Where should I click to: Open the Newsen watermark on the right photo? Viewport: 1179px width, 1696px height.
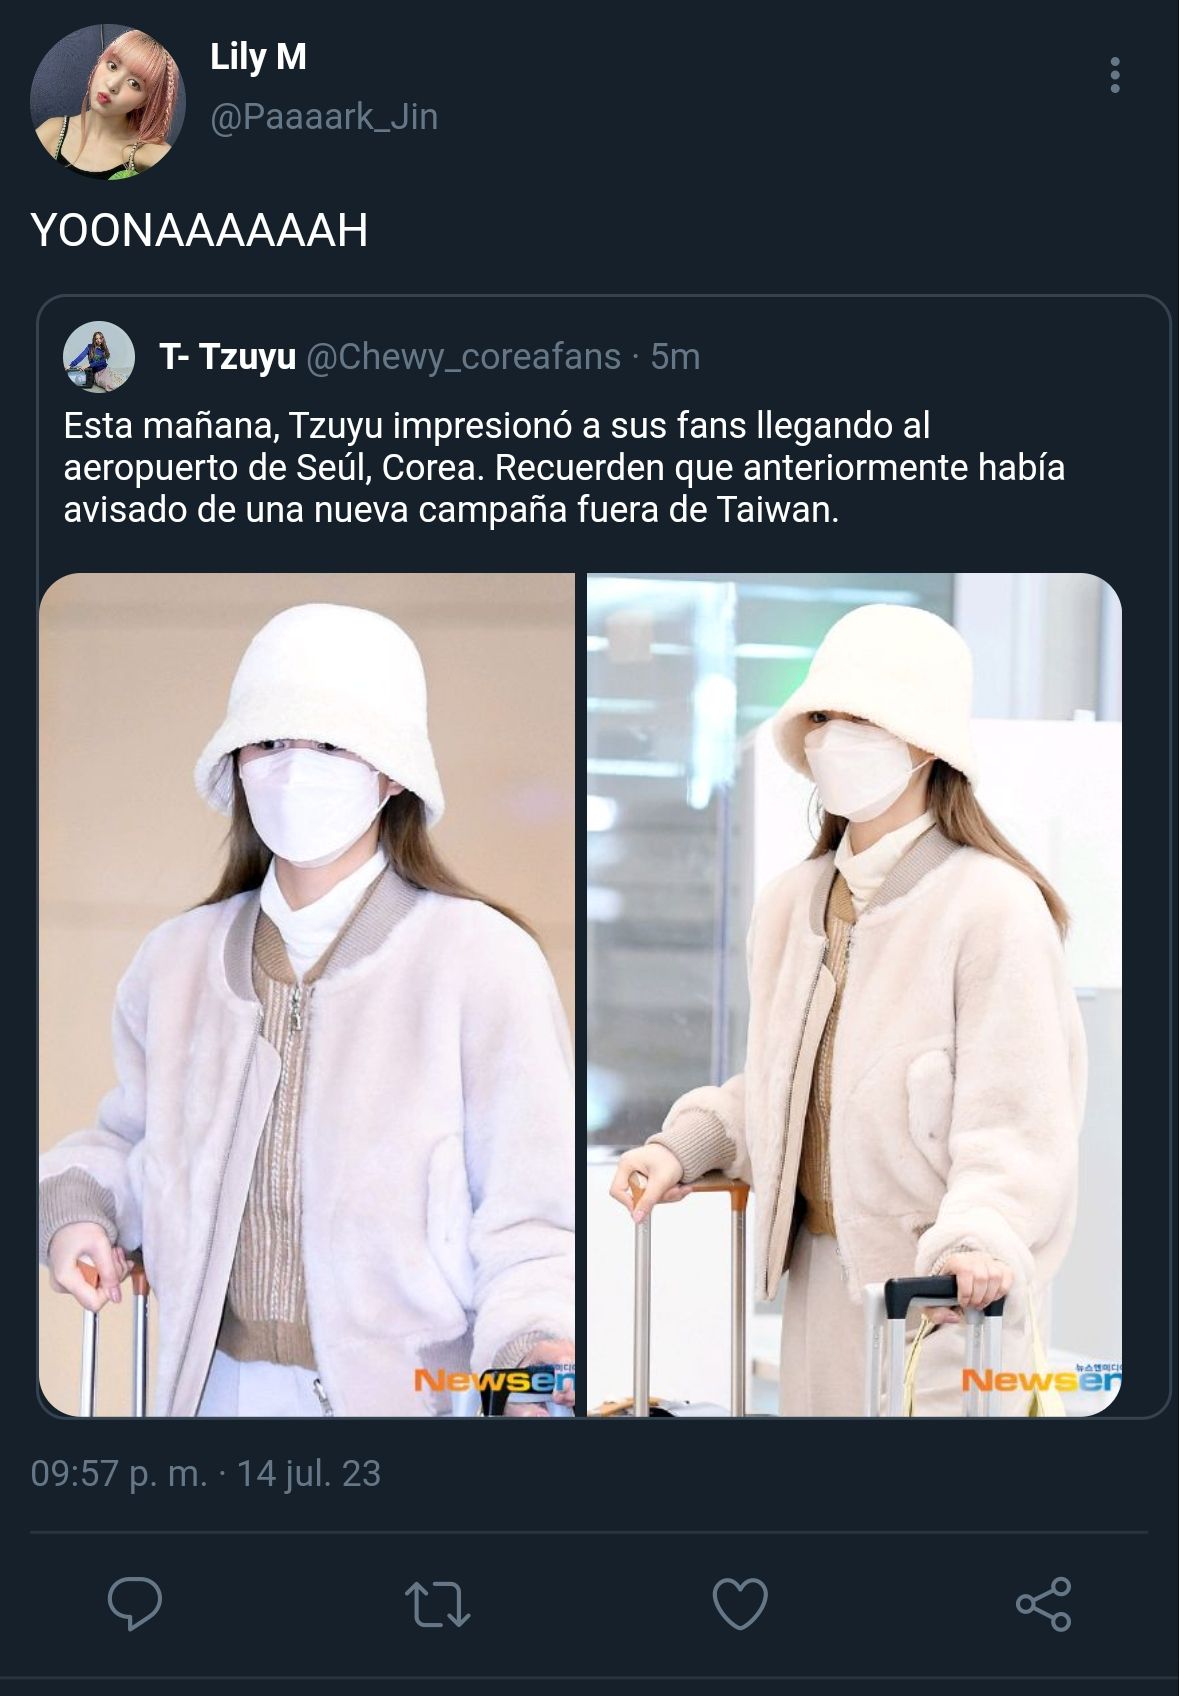click(1041, 1380)
